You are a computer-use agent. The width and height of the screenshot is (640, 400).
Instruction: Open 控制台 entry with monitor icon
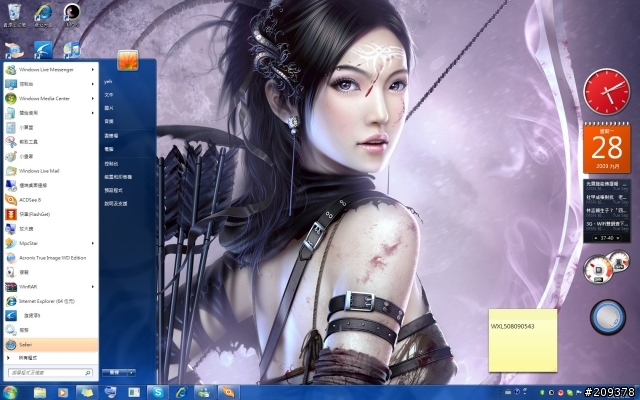coord(51,84)
